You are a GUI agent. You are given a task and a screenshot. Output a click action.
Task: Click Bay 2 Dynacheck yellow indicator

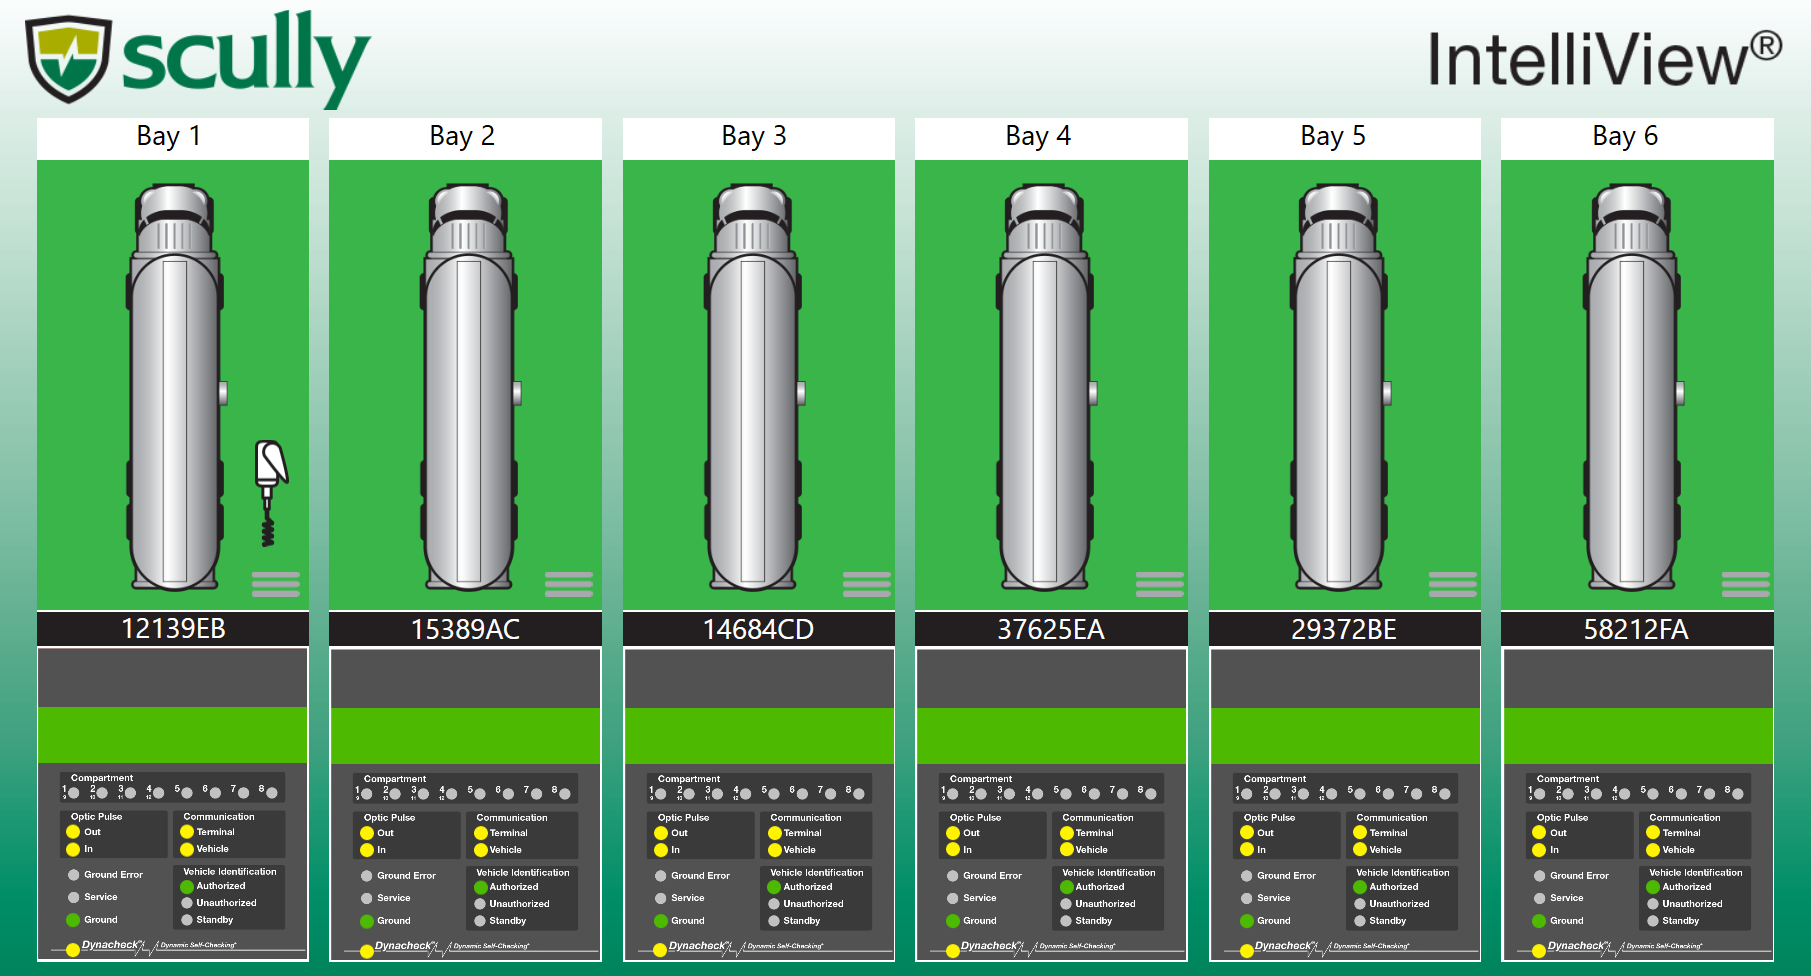pos(367,950)
